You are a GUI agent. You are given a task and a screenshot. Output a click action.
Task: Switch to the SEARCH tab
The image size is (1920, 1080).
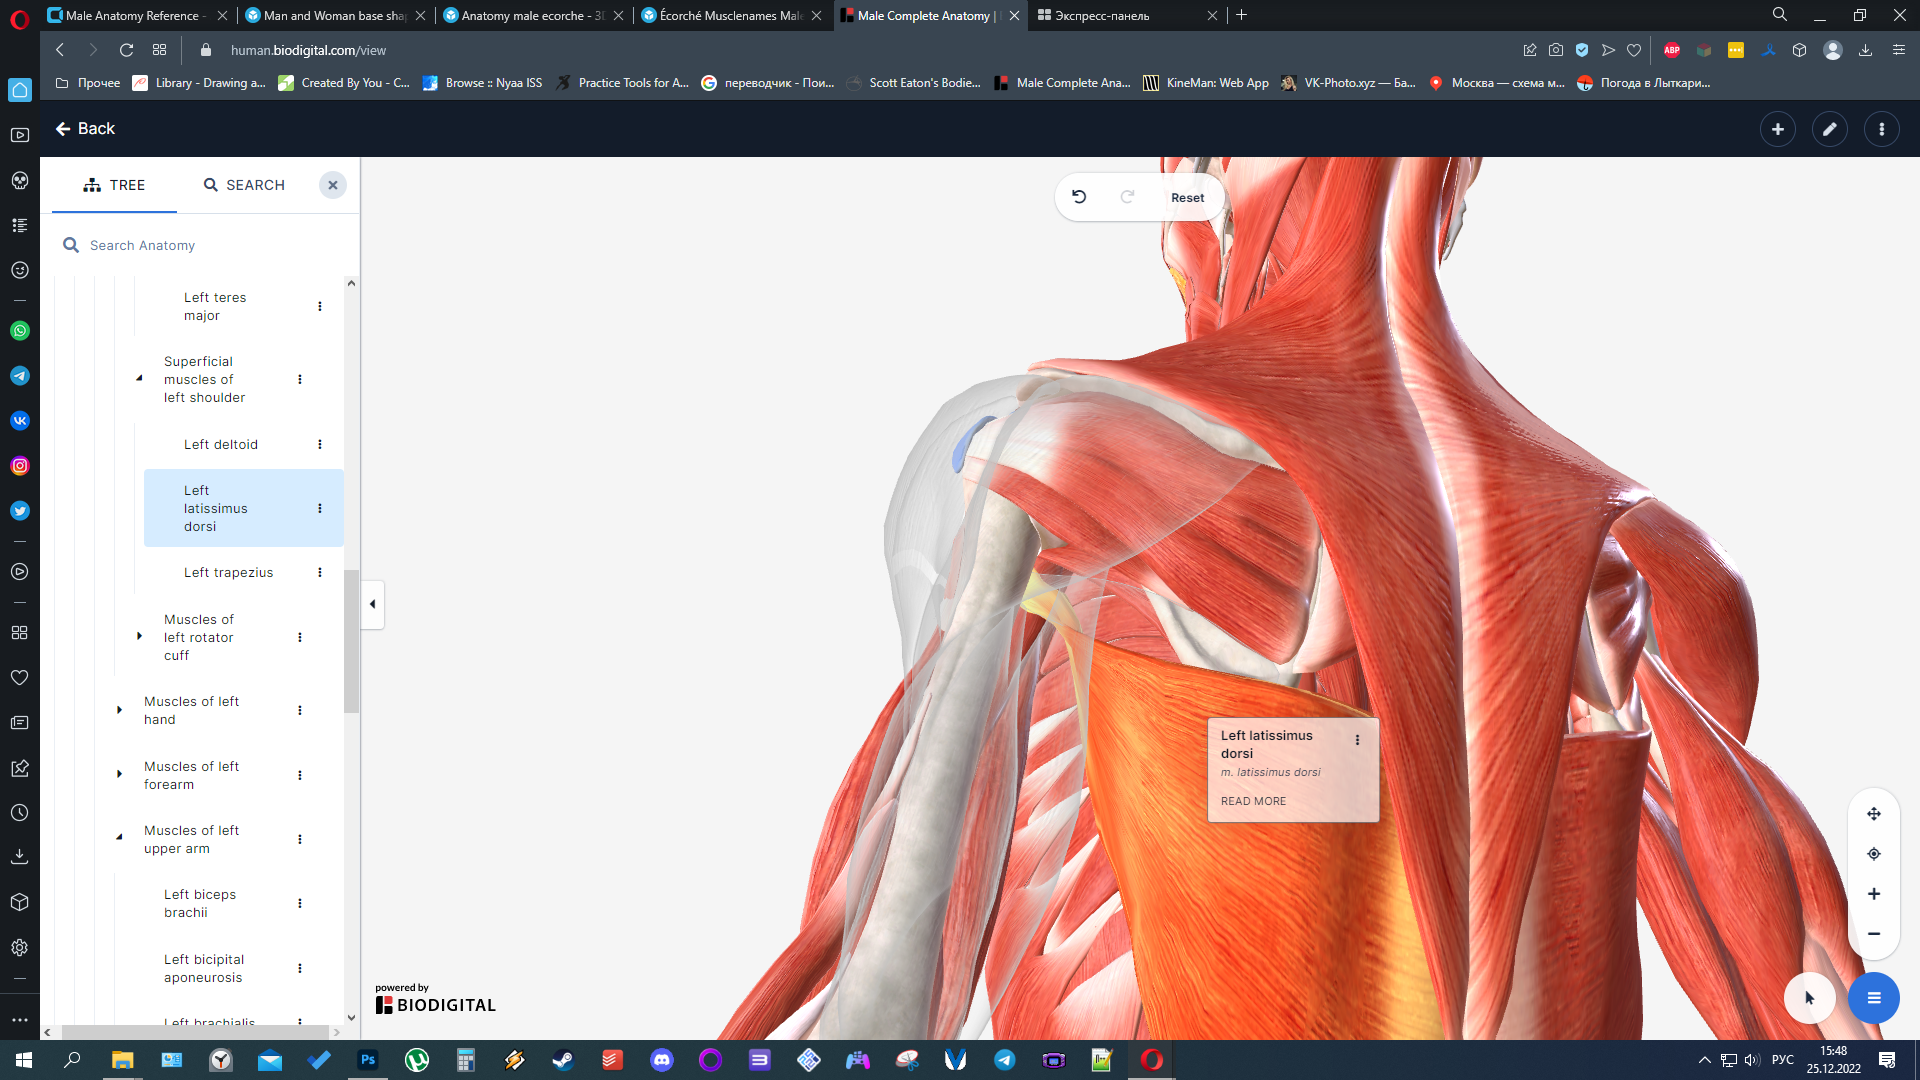click(244, 185)
